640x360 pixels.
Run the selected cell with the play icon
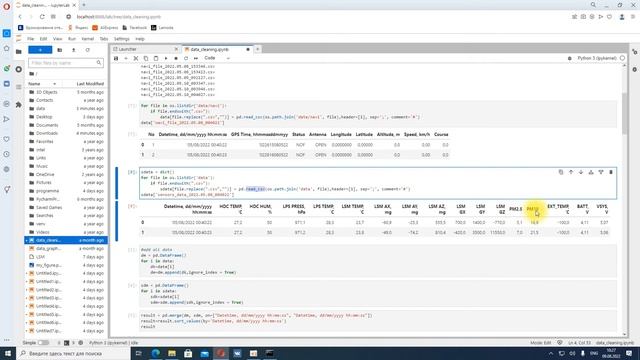(x=166, y=58)
